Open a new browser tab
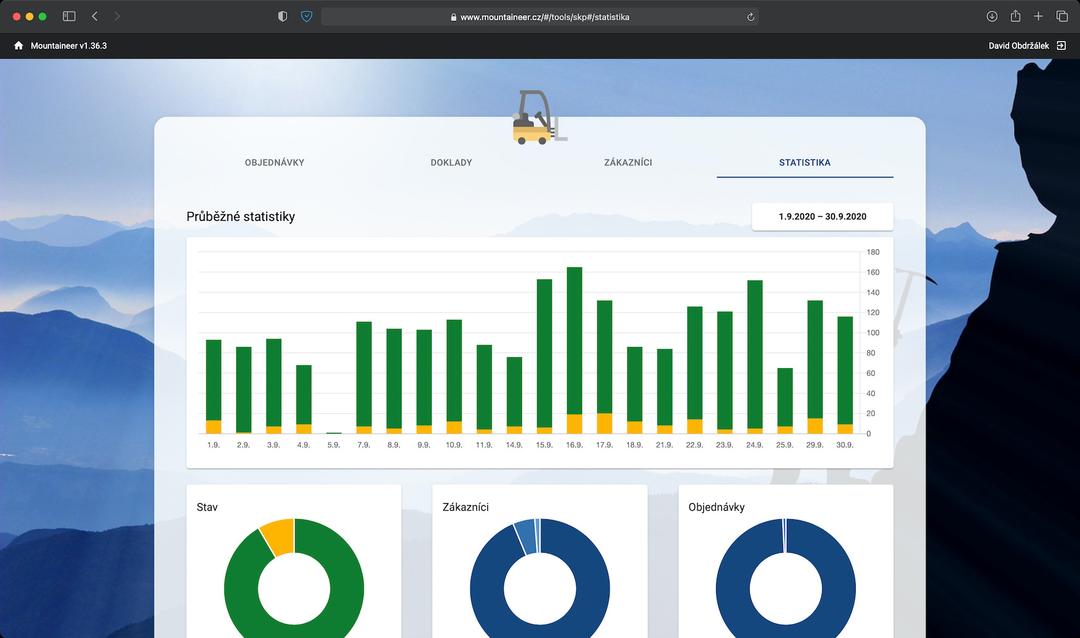 coord(1038,17)
